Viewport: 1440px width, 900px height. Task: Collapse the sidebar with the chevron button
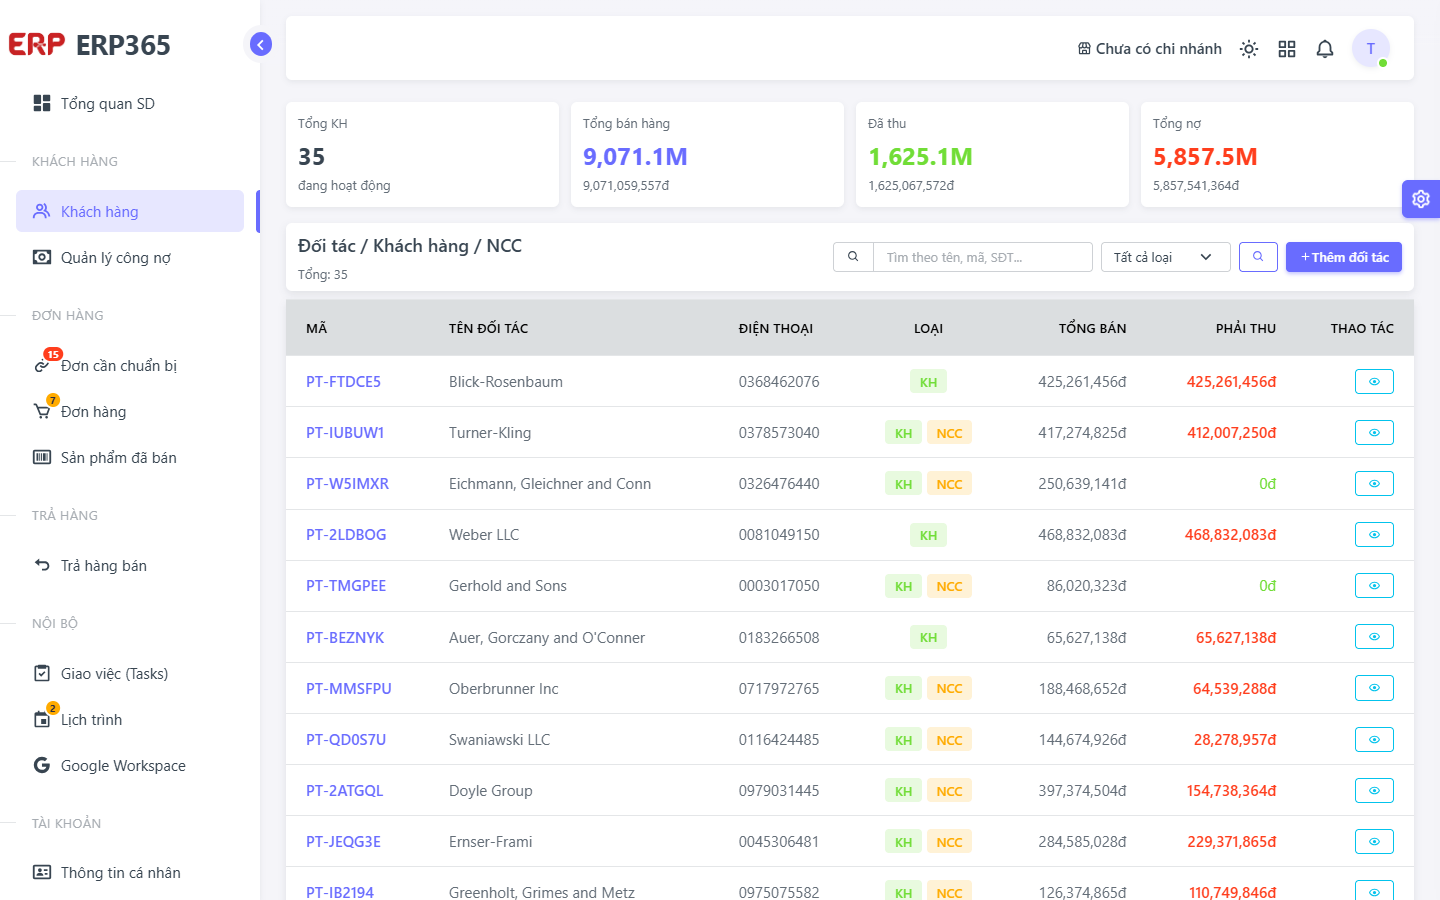pos(260,44)
